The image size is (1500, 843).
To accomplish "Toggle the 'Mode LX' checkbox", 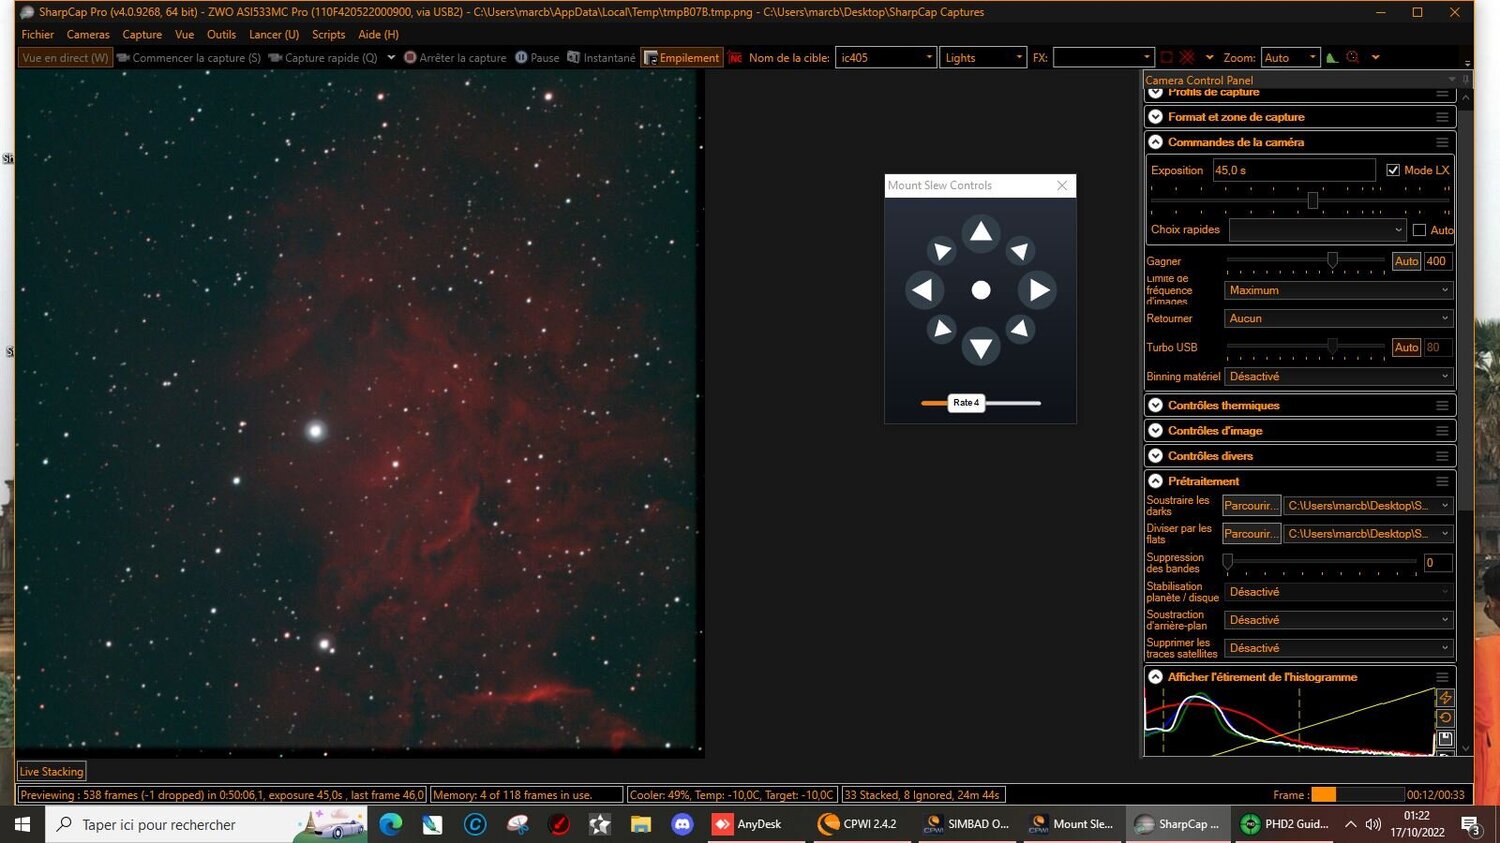I will [1393, 170].
